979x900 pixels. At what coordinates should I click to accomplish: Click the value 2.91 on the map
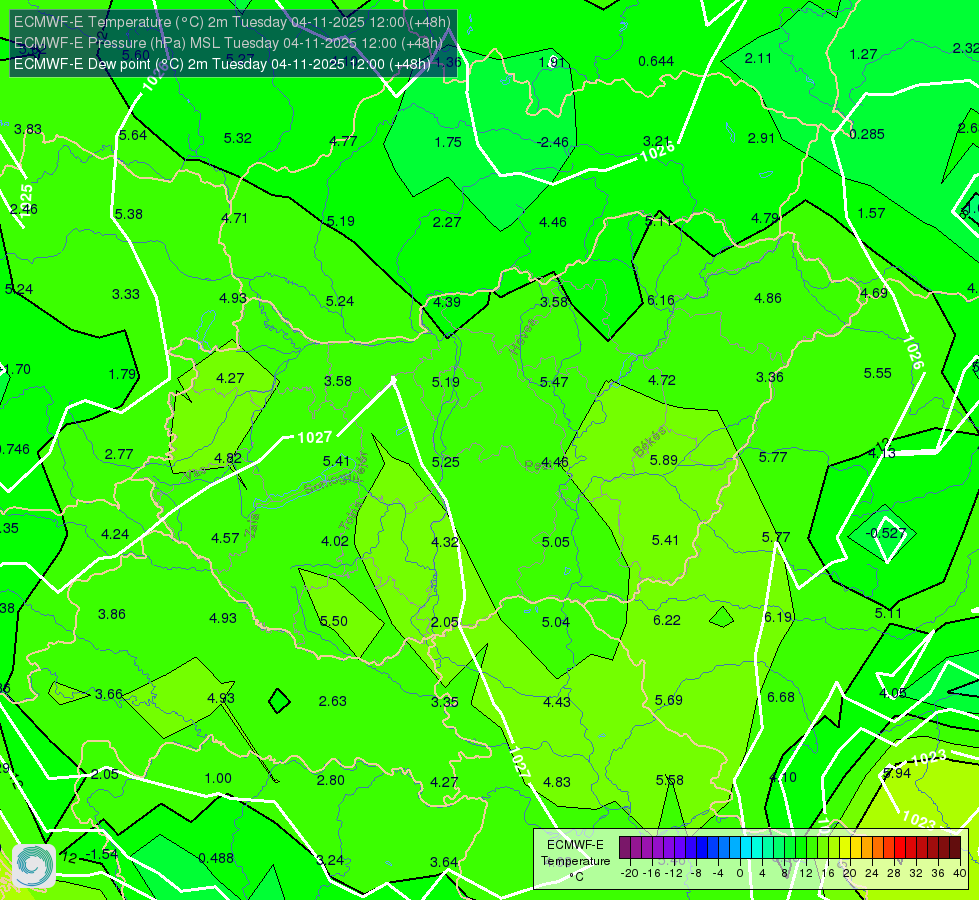tap(761, 138)
